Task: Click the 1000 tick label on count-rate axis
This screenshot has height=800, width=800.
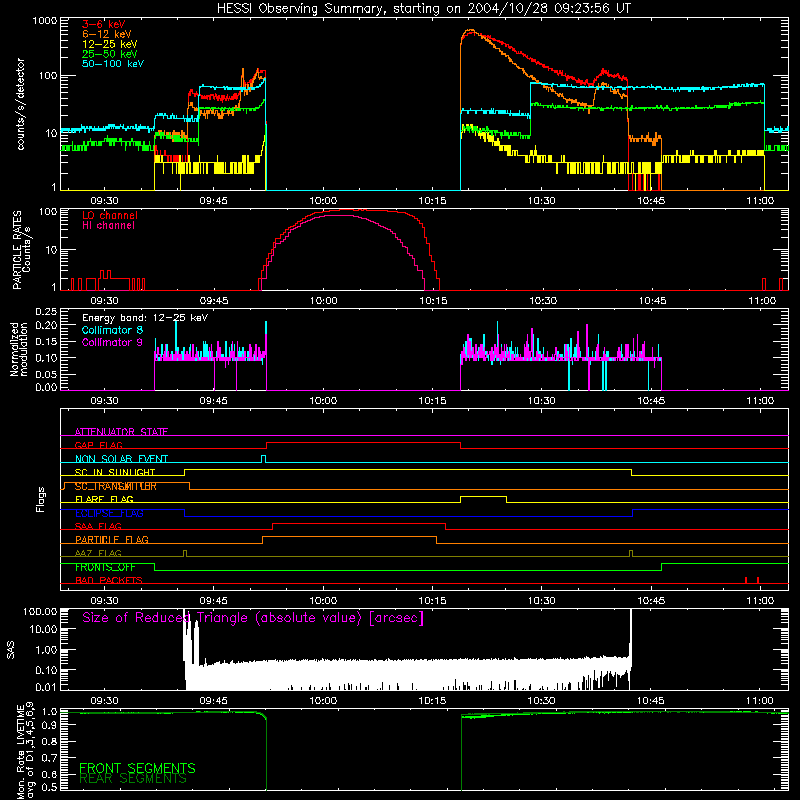Action: pos(44,21)
